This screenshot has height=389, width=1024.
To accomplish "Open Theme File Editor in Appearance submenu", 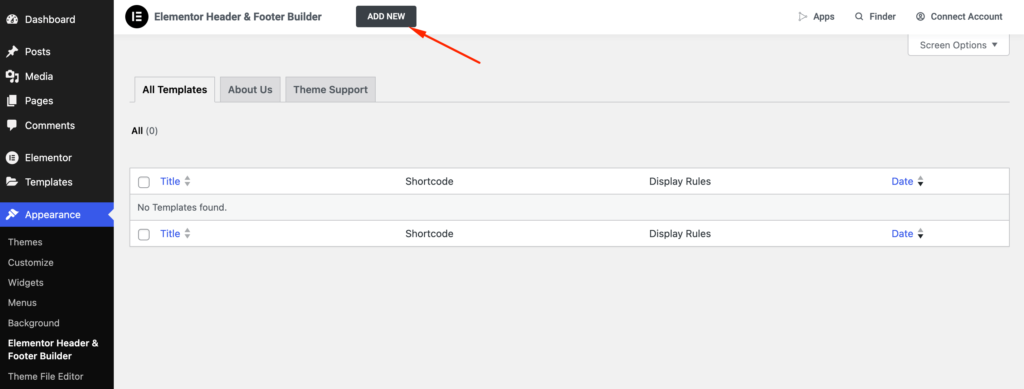I will click(x=46, y=377).
